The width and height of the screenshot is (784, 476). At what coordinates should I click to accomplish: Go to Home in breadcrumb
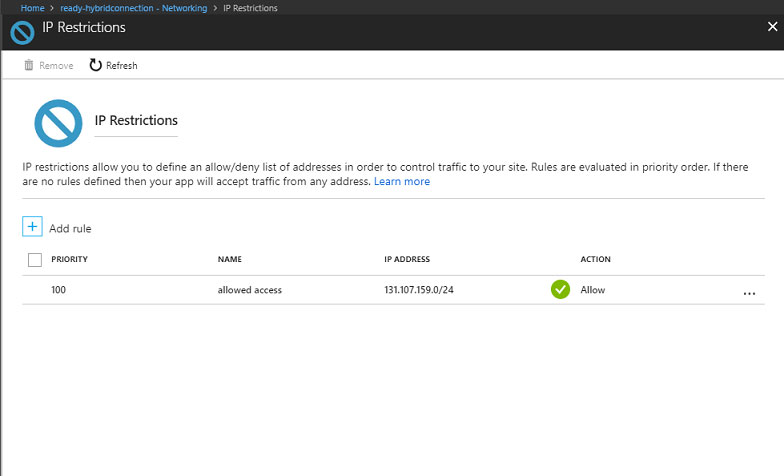32,8
